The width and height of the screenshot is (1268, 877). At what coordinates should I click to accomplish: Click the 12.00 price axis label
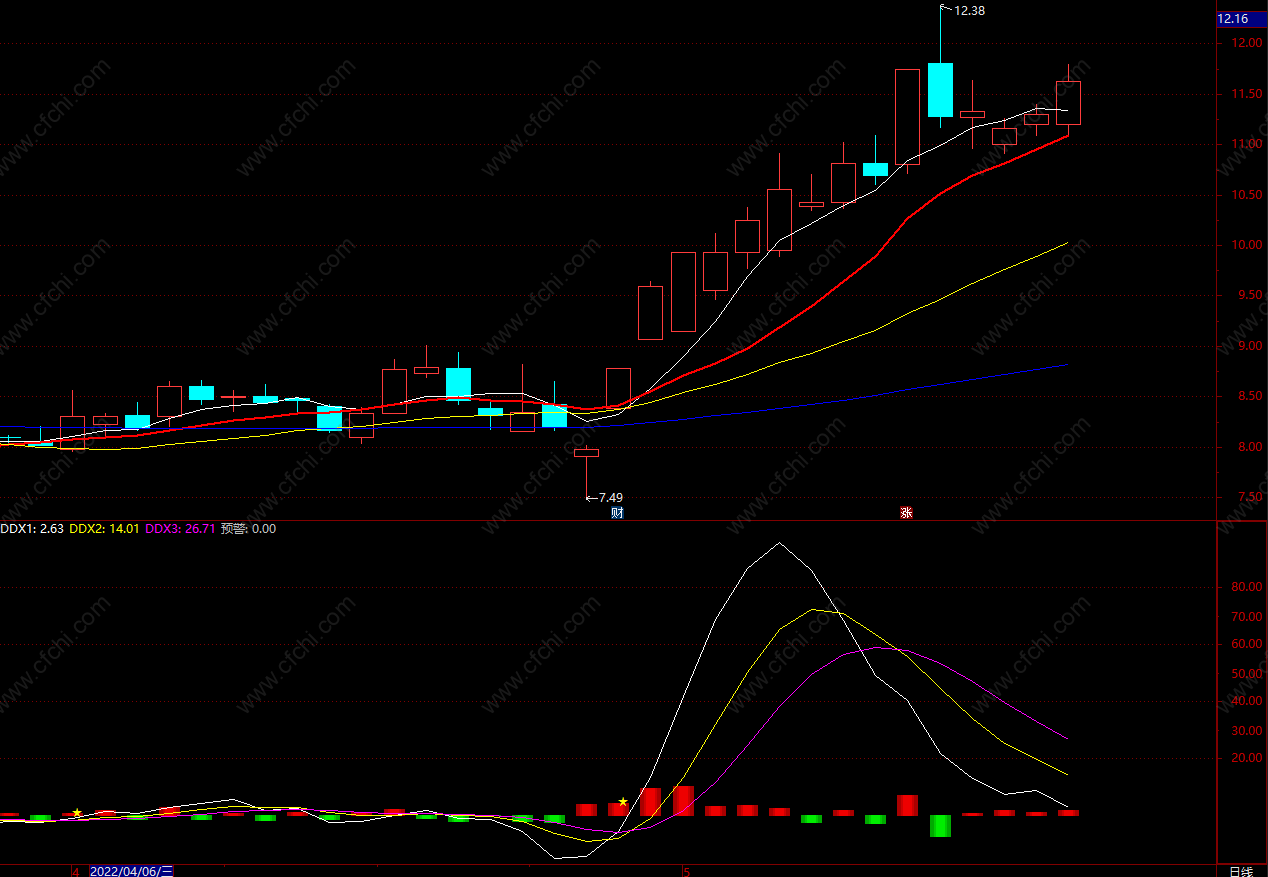pyautogui.click(x=1246, y=43)
